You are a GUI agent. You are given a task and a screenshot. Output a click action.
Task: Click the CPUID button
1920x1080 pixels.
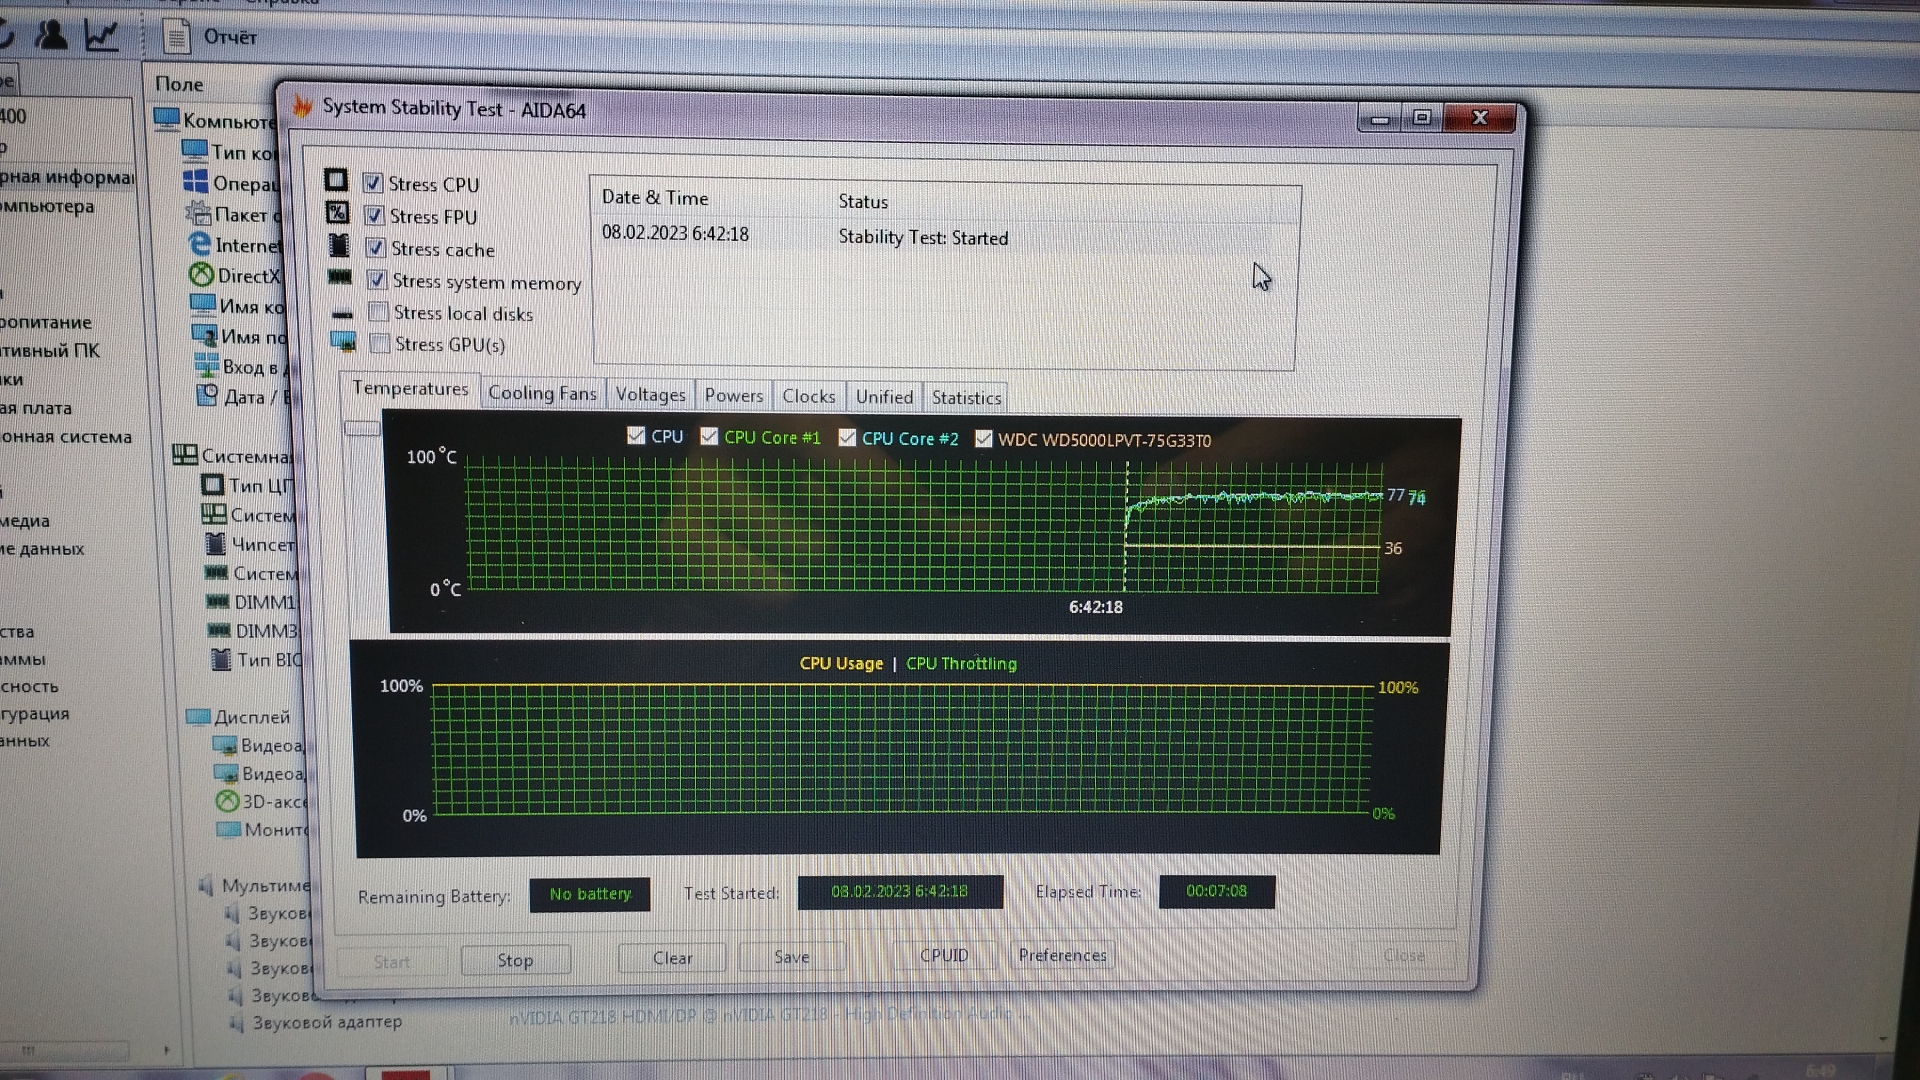pos(943,955)
